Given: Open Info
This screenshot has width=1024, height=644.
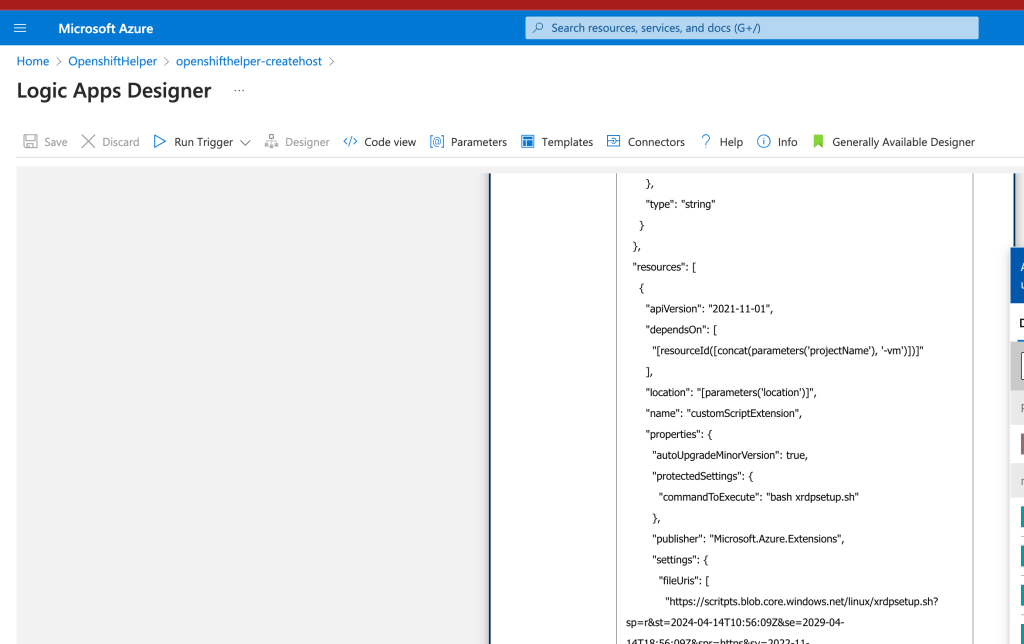Looking at the screenshot, I should [788, 142].
